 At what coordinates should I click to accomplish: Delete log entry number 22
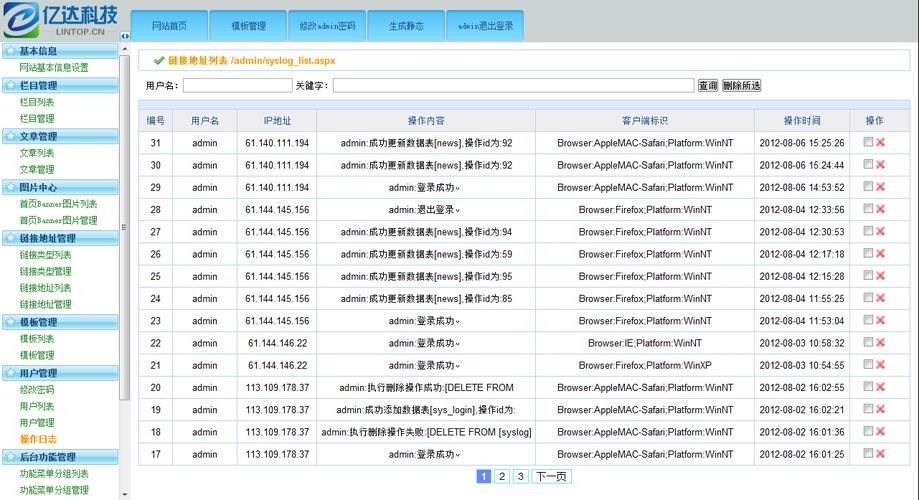880,343
